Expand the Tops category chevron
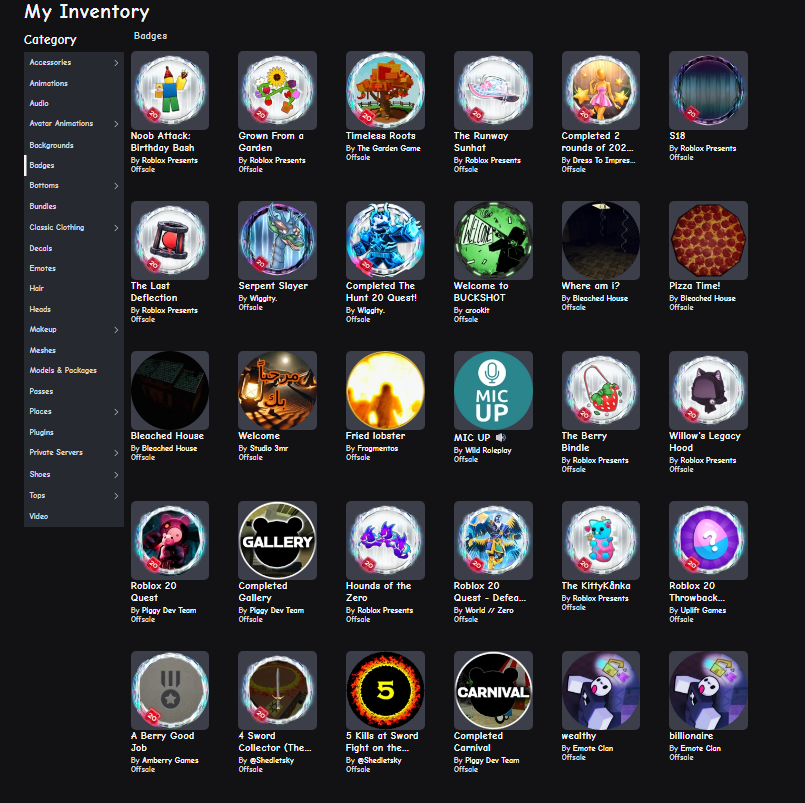This screenshot has height=803, width=805. pos(116,496)
